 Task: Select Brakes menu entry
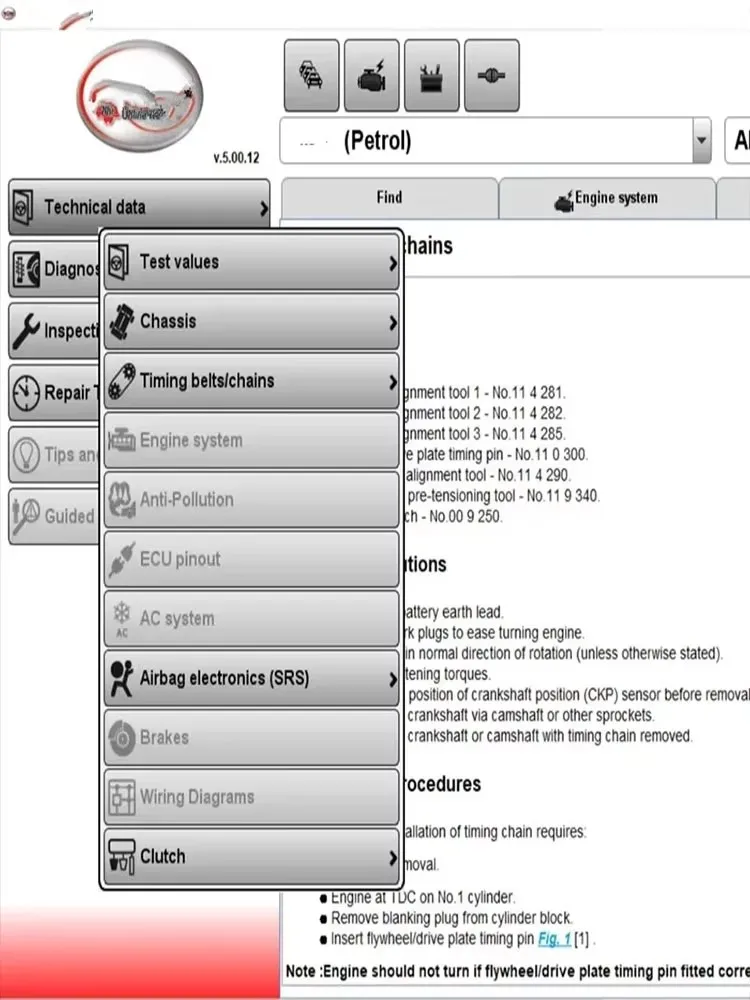pyautogui.click(x=252, y=738)
